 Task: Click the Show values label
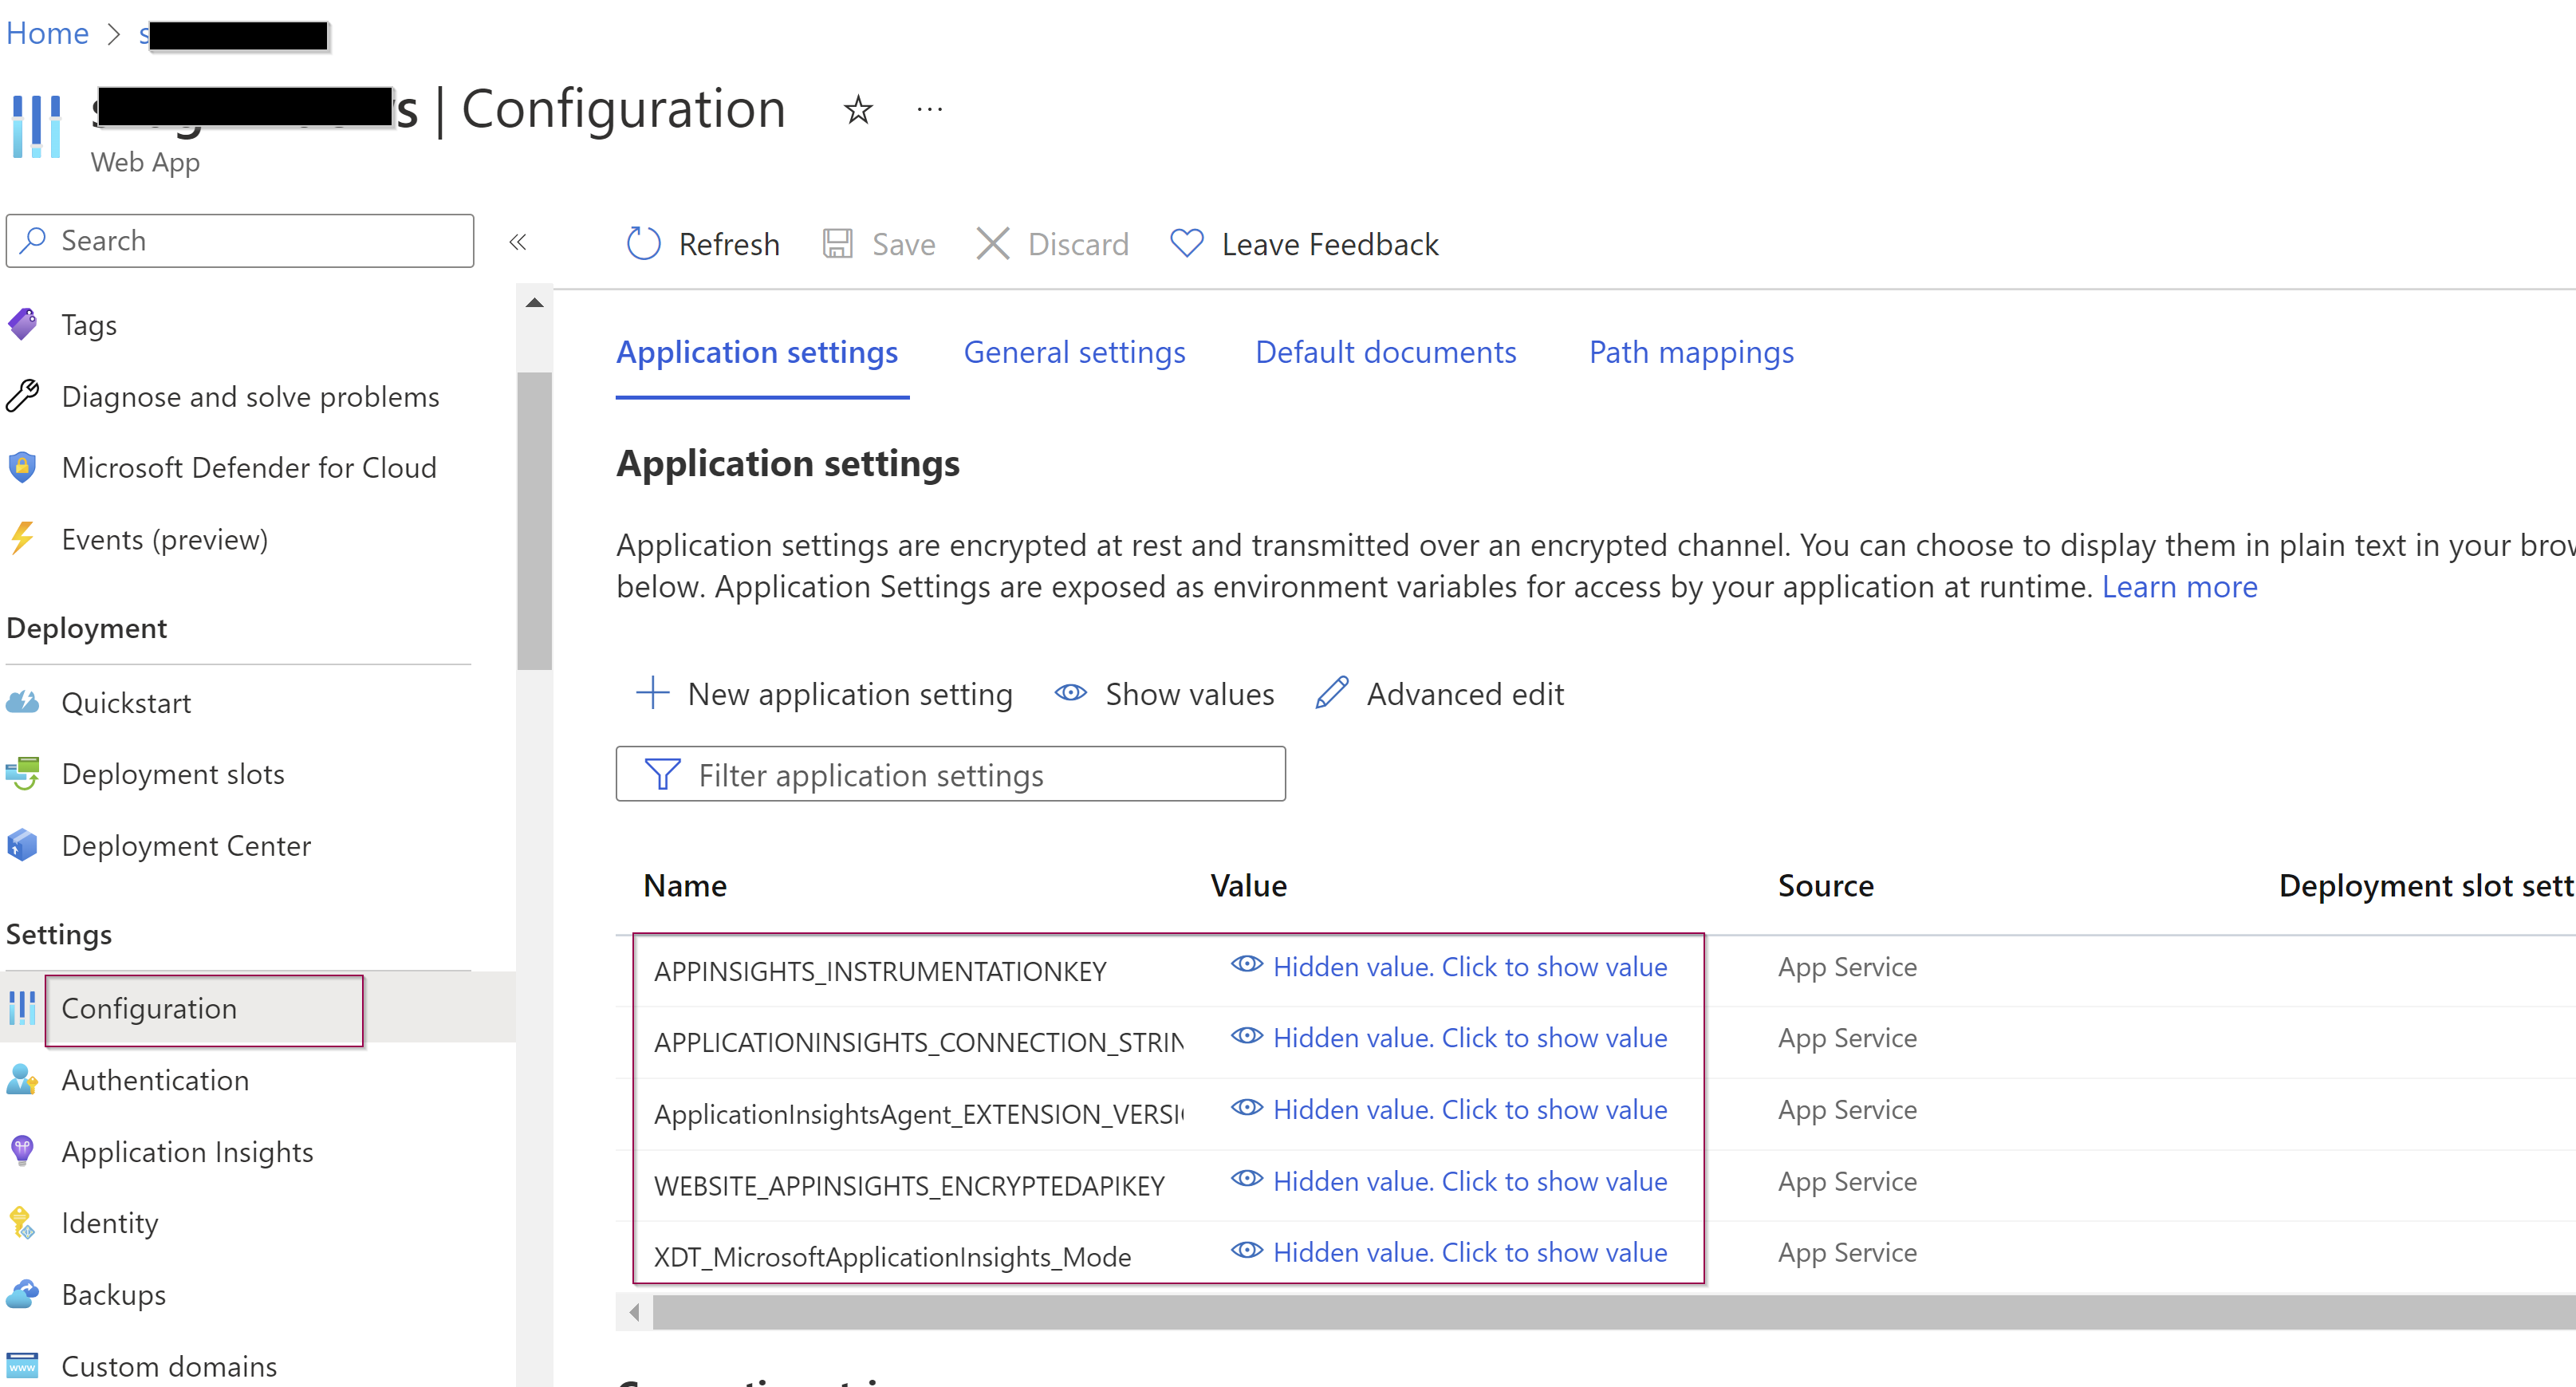pyautogui.click(x=1190, y=694)
